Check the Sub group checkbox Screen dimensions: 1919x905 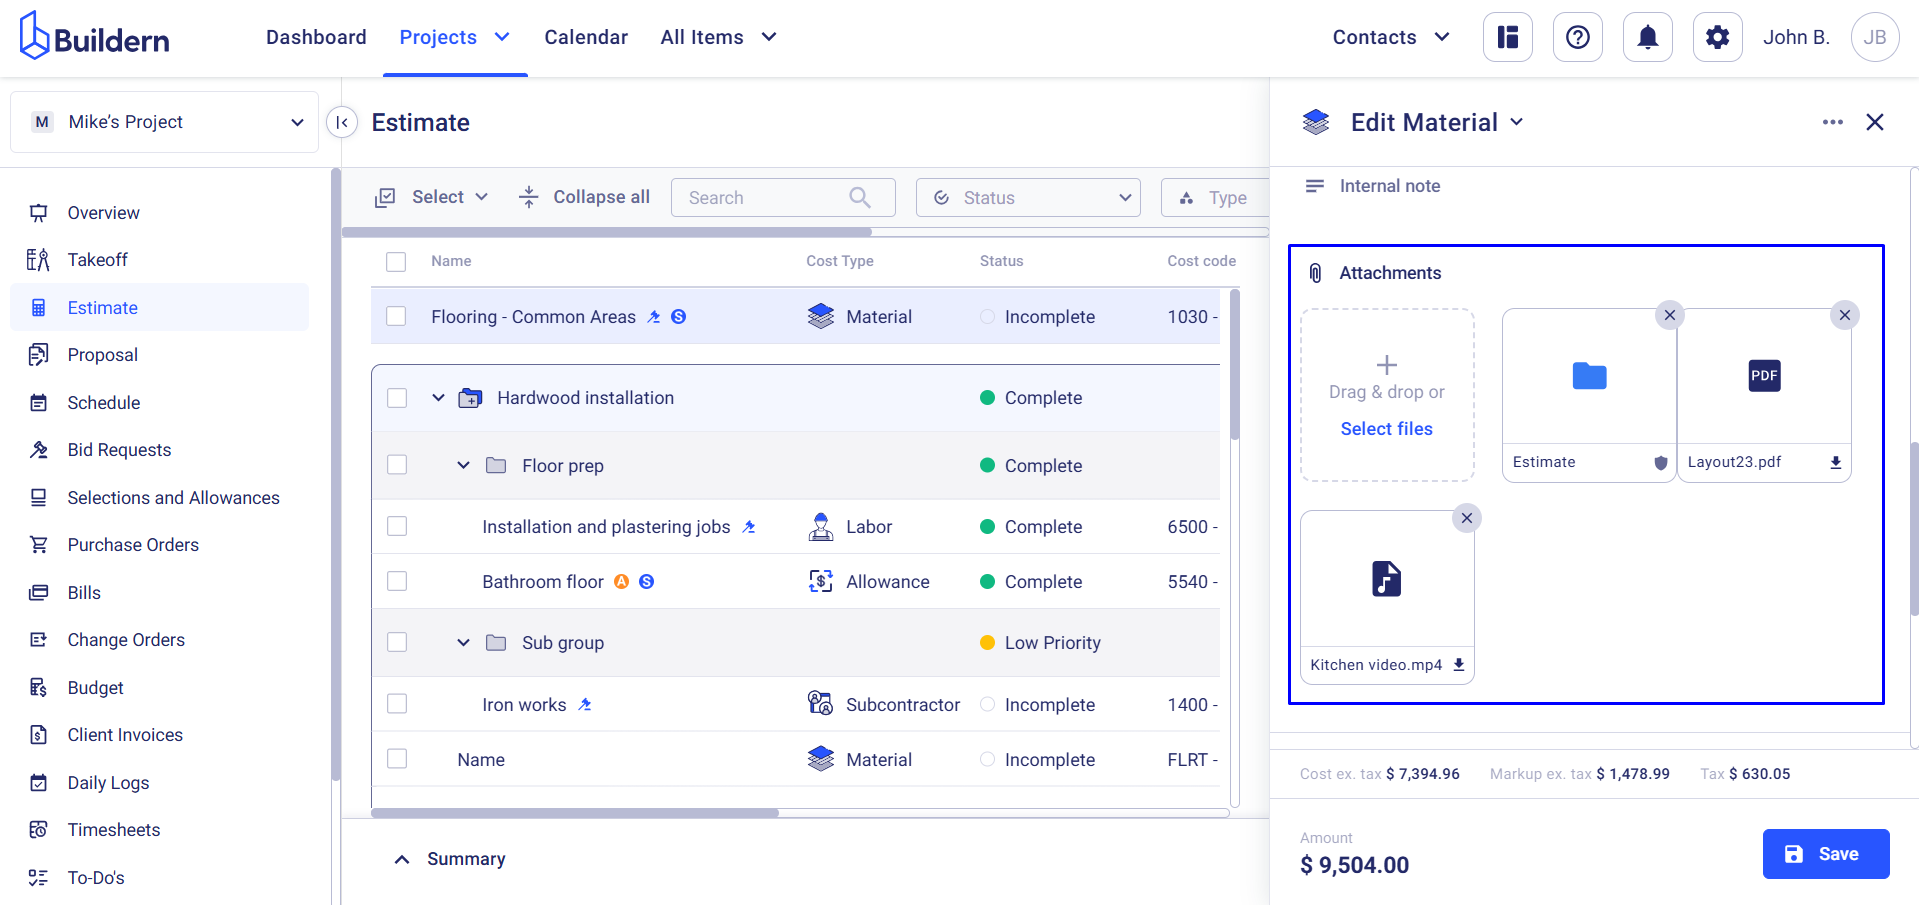(397, 642)
